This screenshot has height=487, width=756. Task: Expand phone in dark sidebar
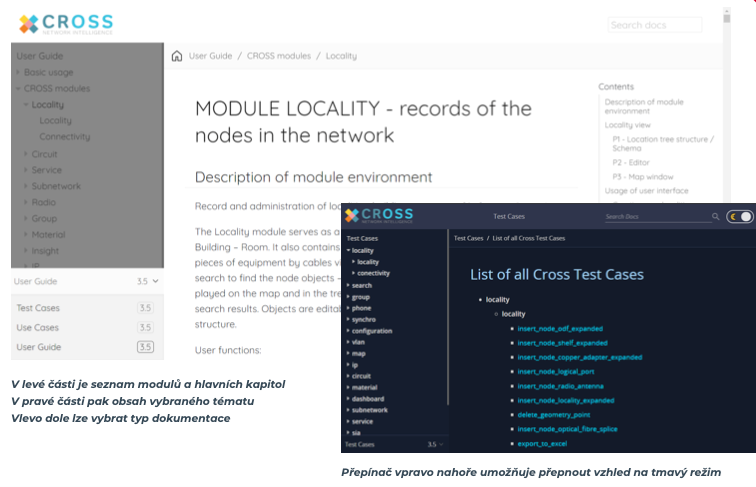pyautogui.click(x=348, y=308)
